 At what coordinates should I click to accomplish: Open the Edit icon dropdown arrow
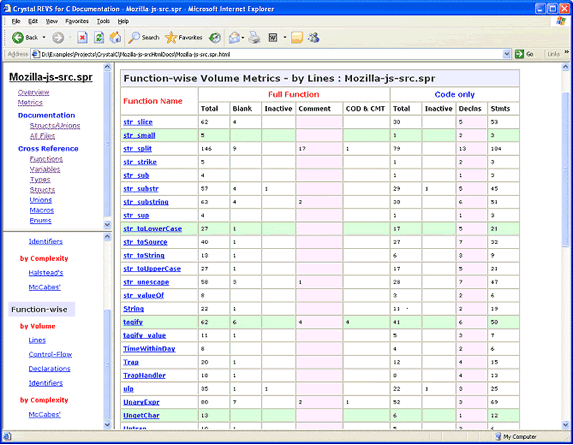pos(285,37)
